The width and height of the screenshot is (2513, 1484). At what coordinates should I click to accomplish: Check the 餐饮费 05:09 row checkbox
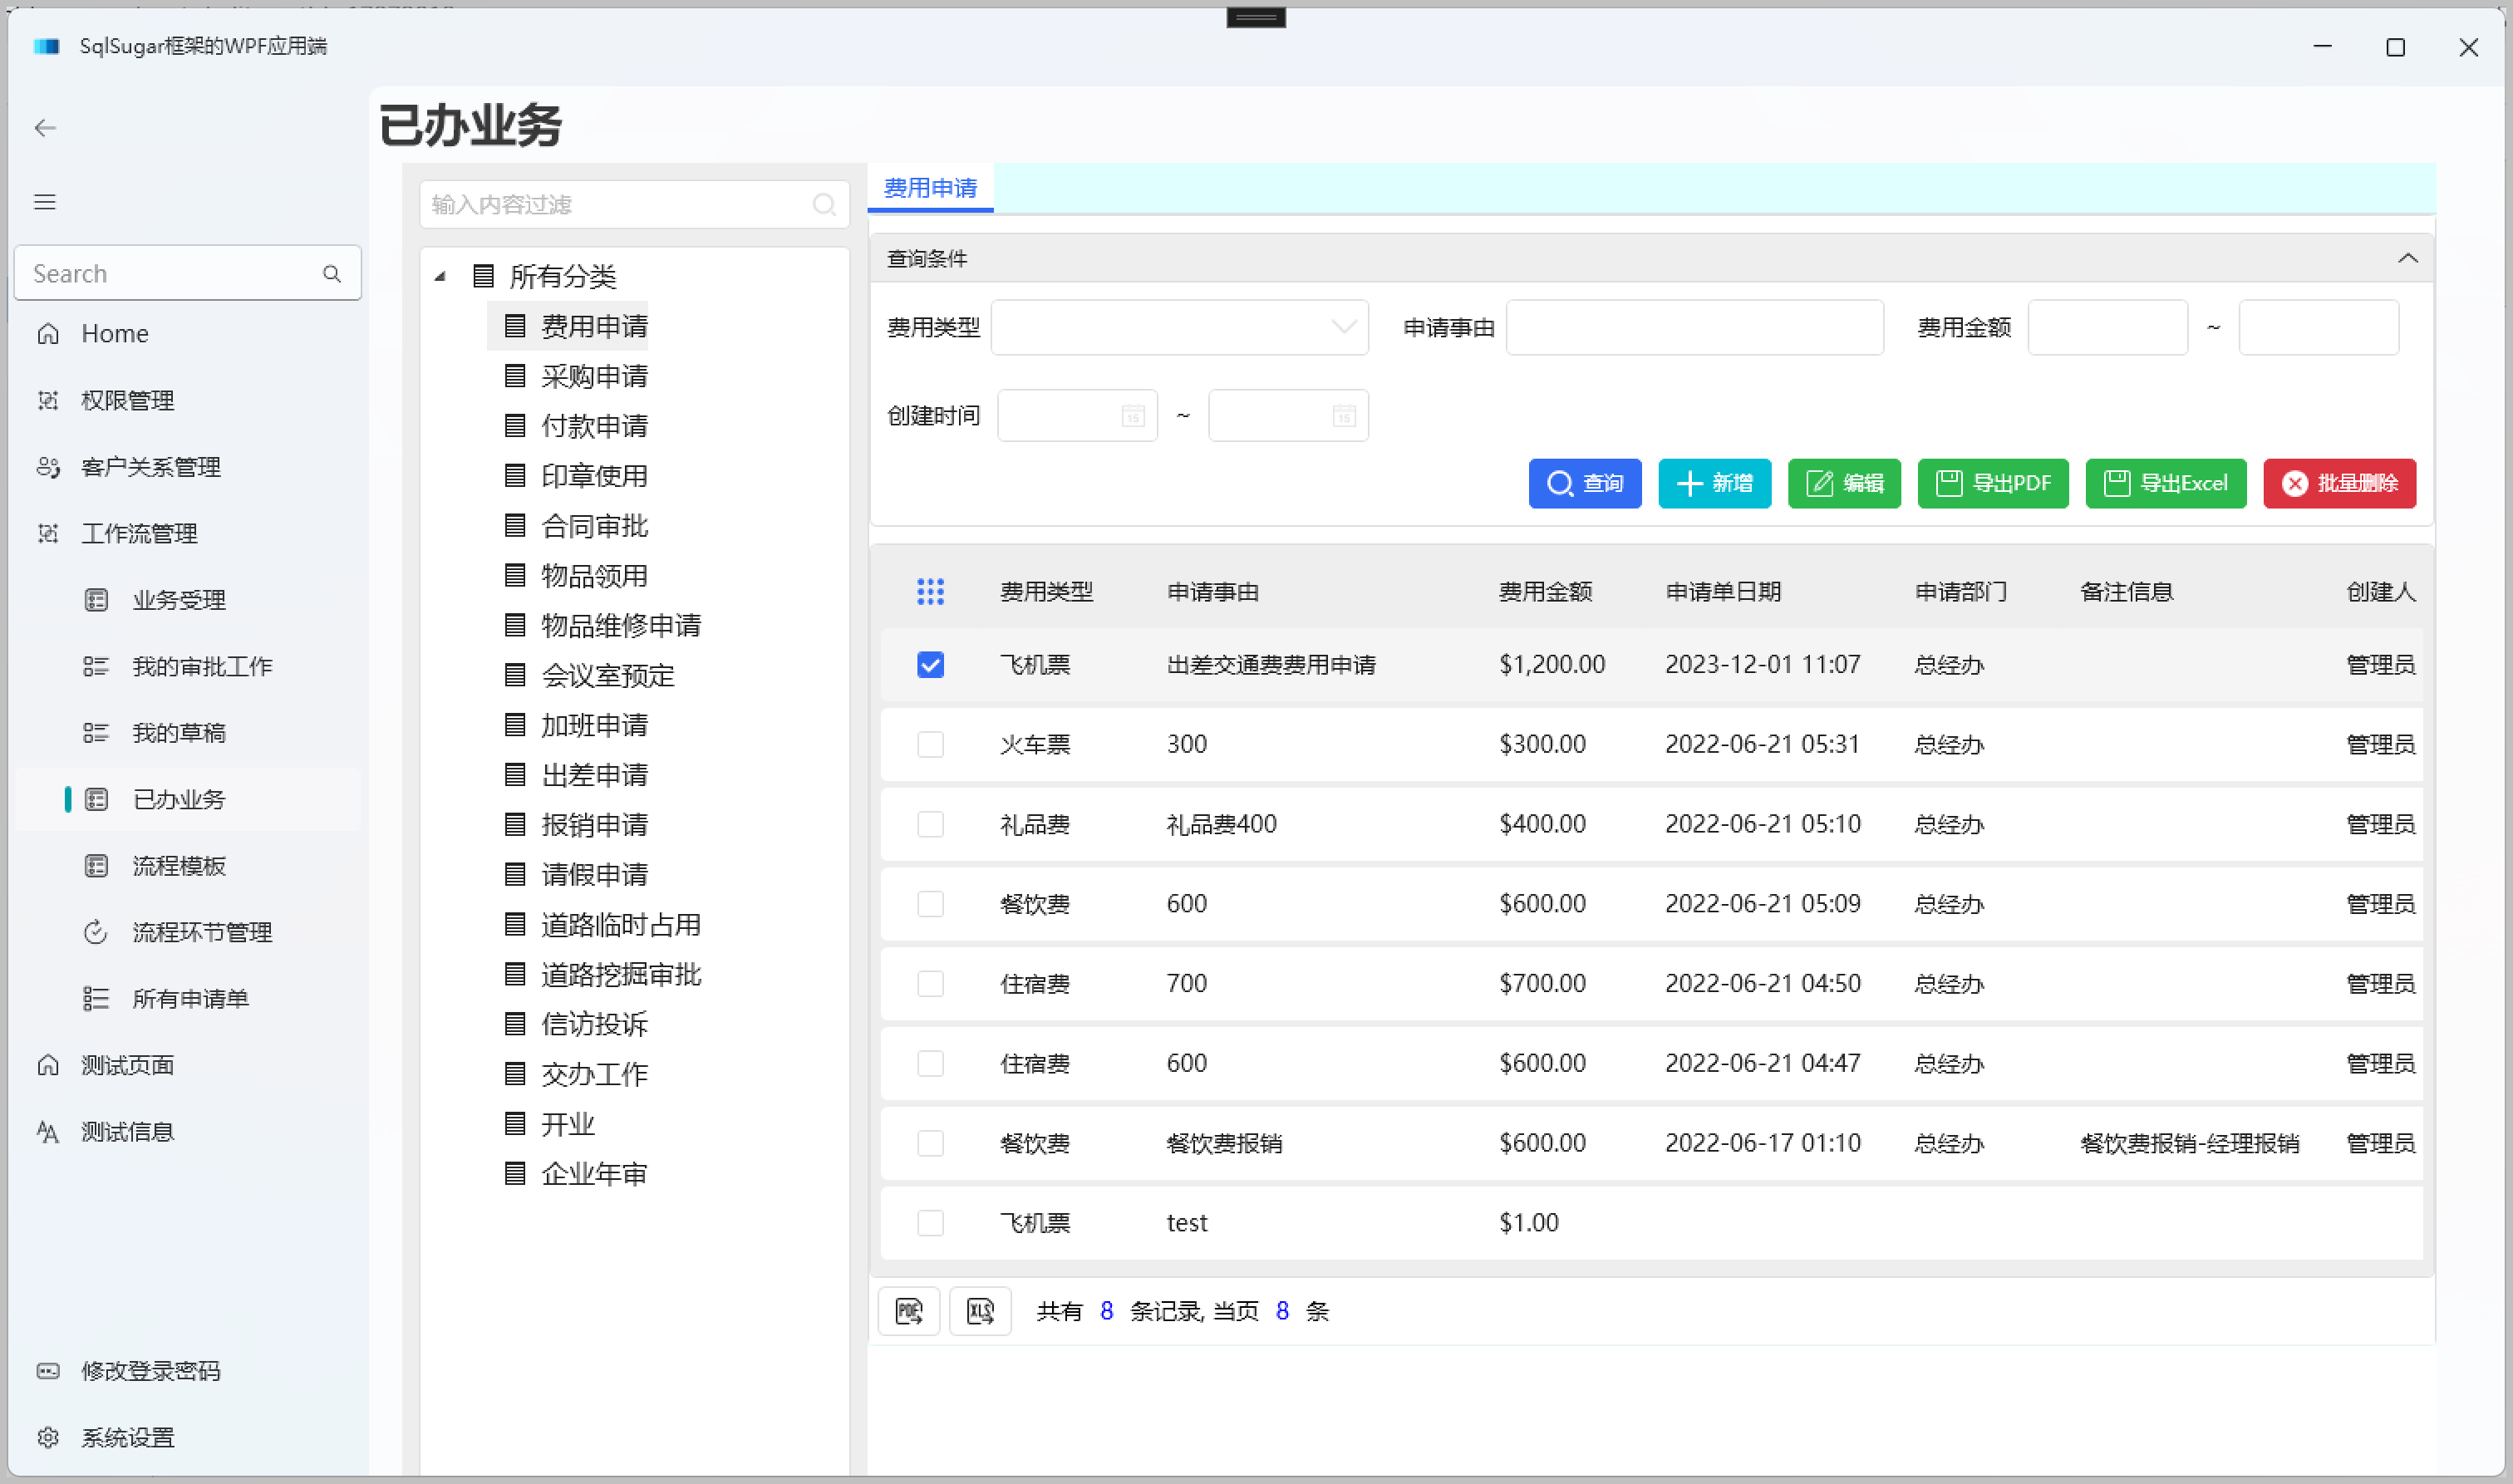pyautogui.click(x=930, y=904)
